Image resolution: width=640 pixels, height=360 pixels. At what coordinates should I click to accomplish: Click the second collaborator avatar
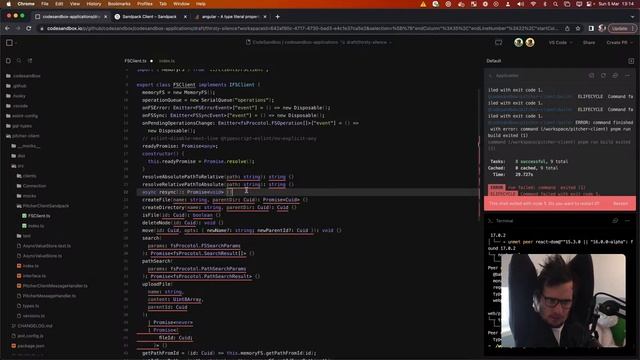[530, 42]
